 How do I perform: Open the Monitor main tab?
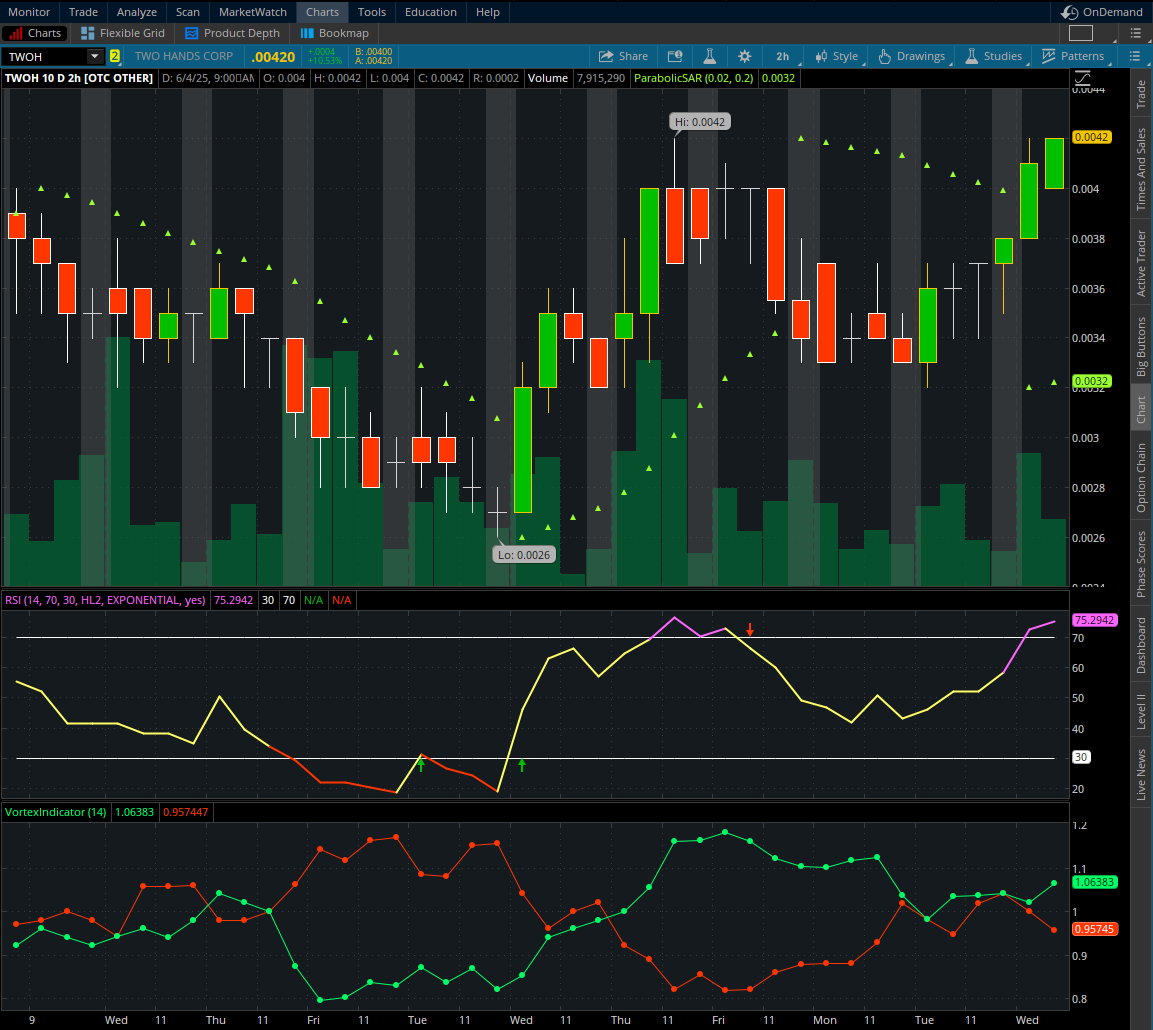[x=29, y=12]
